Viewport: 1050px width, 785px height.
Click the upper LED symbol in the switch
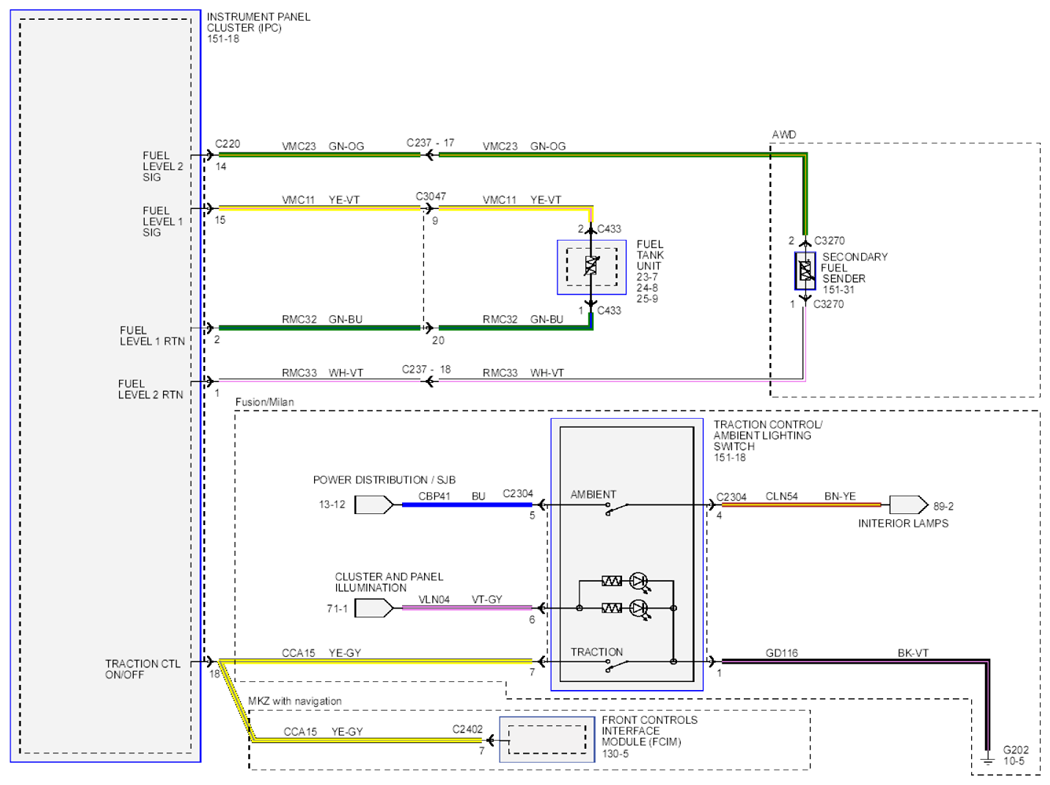(x=640, y=582)
